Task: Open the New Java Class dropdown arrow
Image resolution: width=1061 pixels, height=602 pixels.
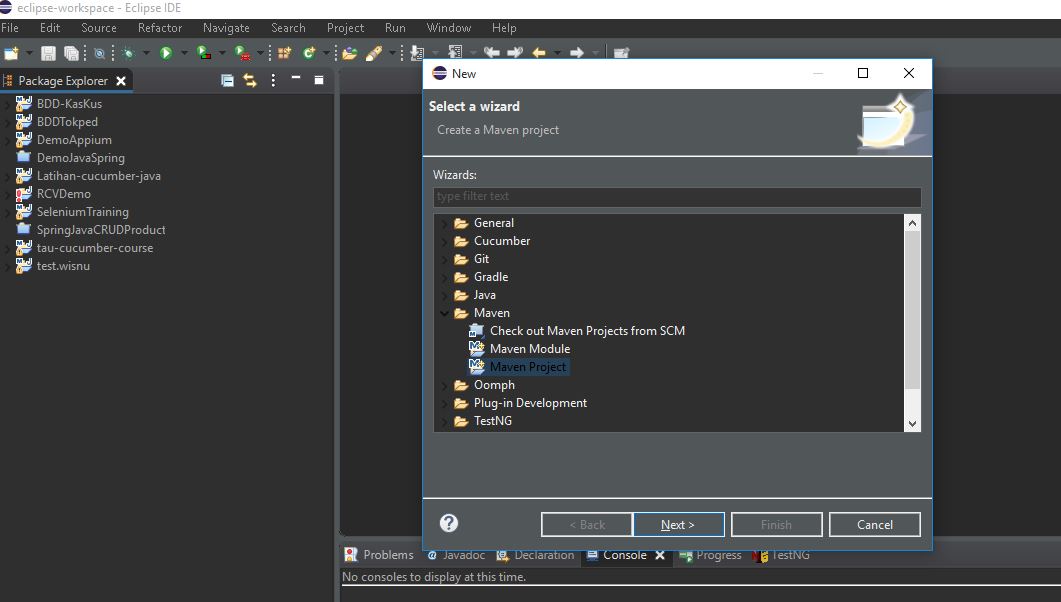Action: point(326,53)
